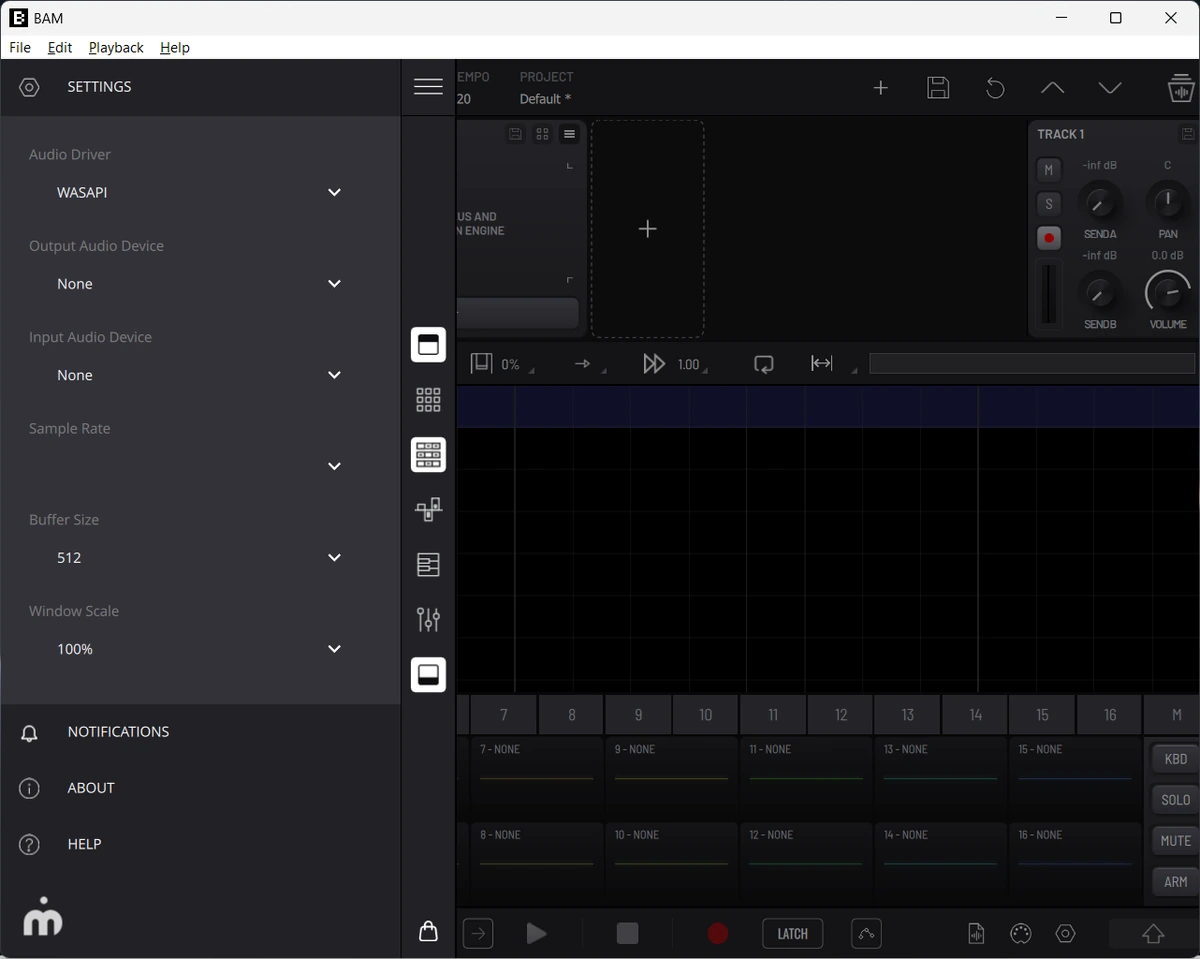This screenshot has width=1200, height=959.
Task: Click the audio trash bin icon
Action: tap(1181, 87)
